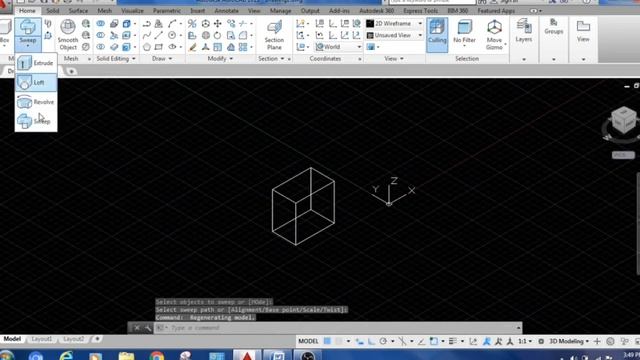Viewport: 640px width, 360px height.
Task: Choose Extrude from the solid creation flyout
Action: click(36, 63)
